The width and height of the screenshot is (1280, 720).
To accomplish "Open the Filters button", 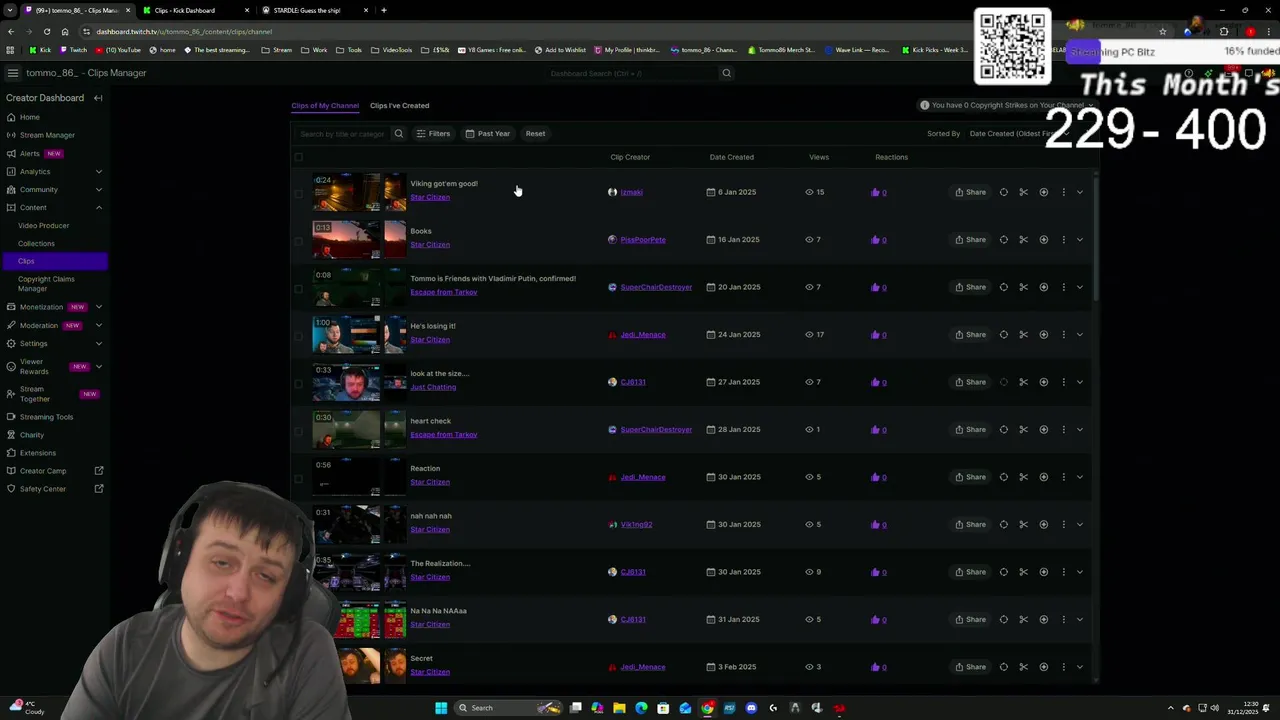I will tap(434, 134).
